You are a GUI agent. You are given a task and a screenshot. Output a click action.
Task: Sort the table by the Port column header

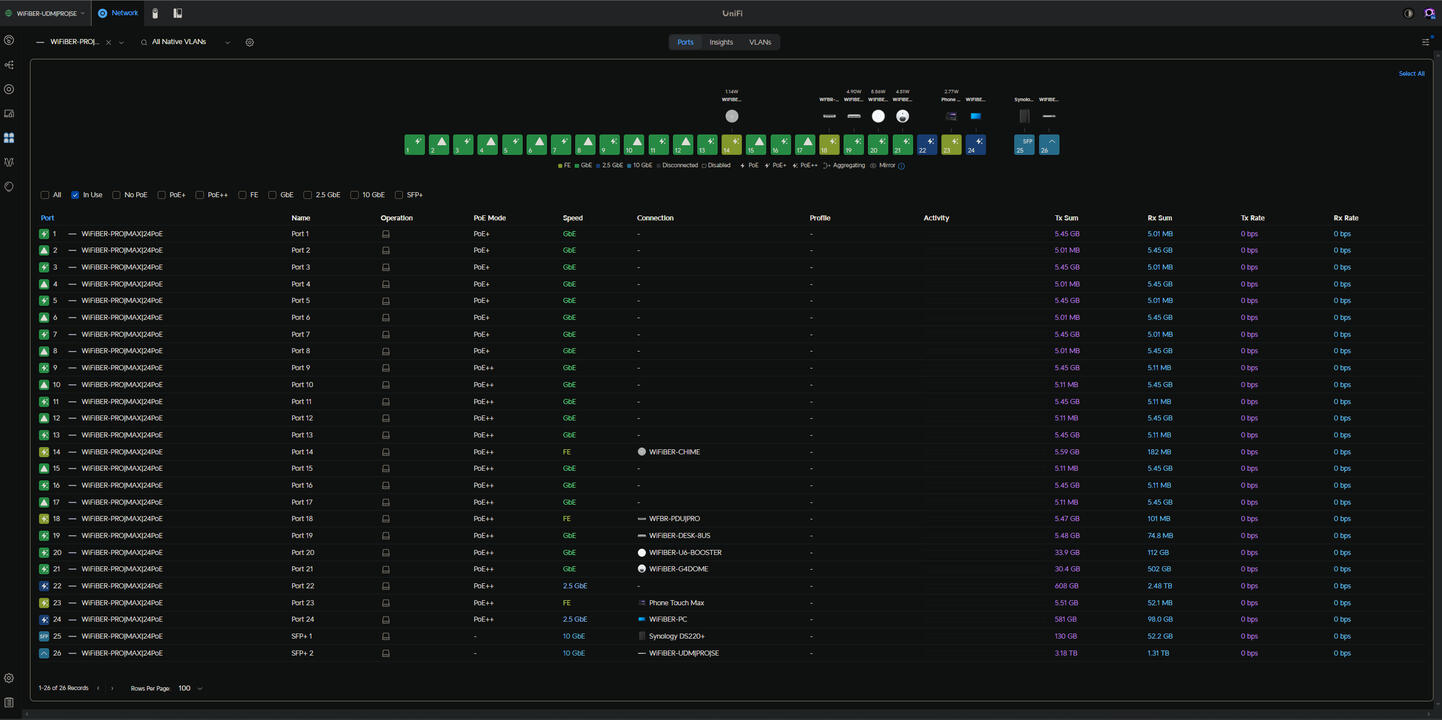tap(47, 217)
